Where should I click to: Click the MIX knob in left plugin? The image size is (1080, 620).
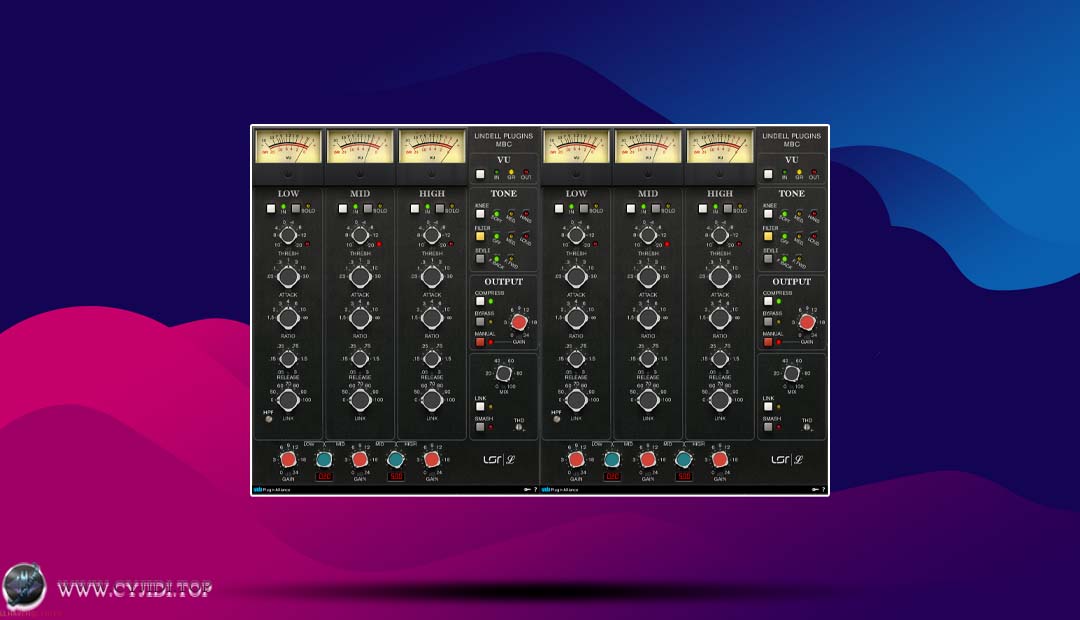(503, 373)
